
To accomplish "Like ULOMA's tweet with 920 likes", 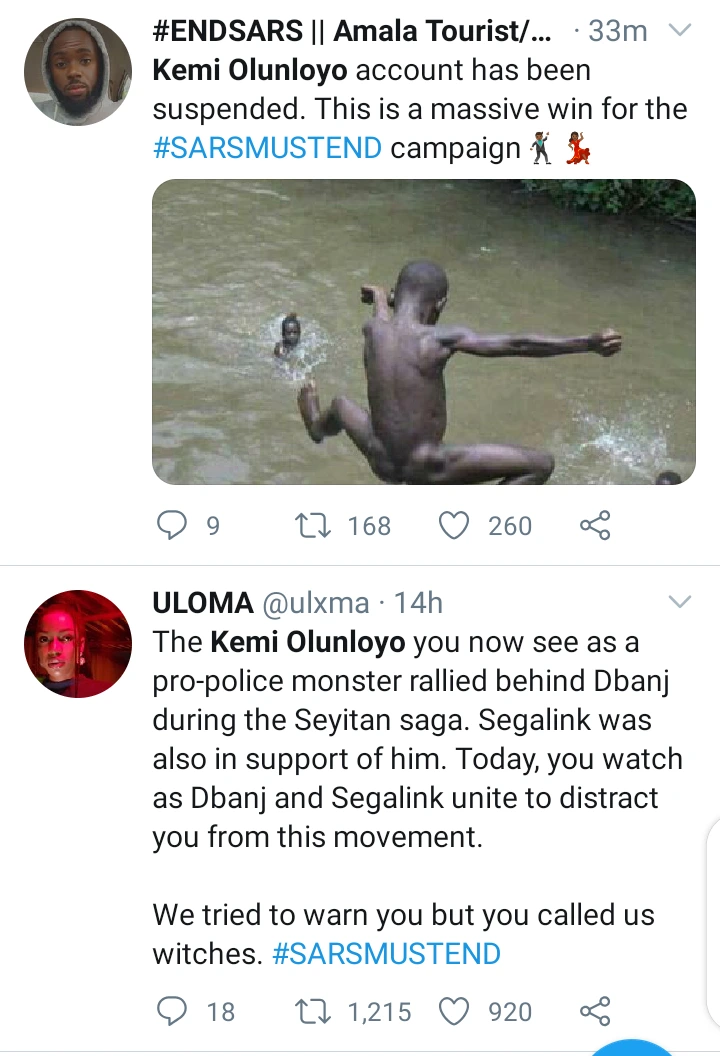I will pos(456,1011).
